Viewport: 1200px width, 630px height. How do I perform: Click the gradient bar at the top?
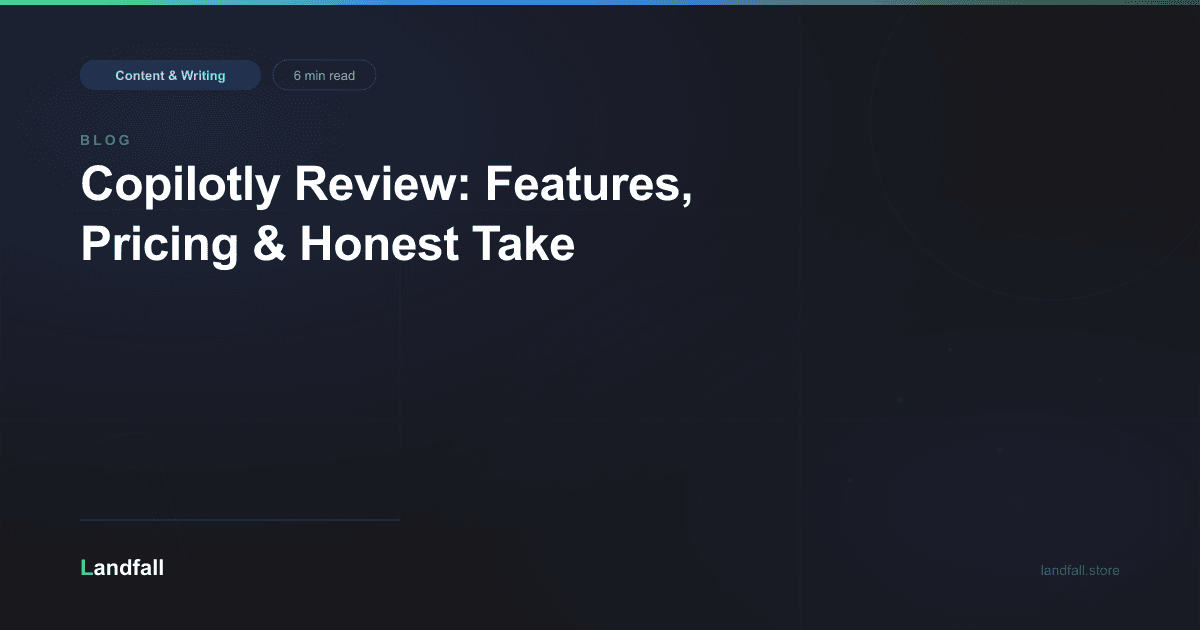pos(600,3)
